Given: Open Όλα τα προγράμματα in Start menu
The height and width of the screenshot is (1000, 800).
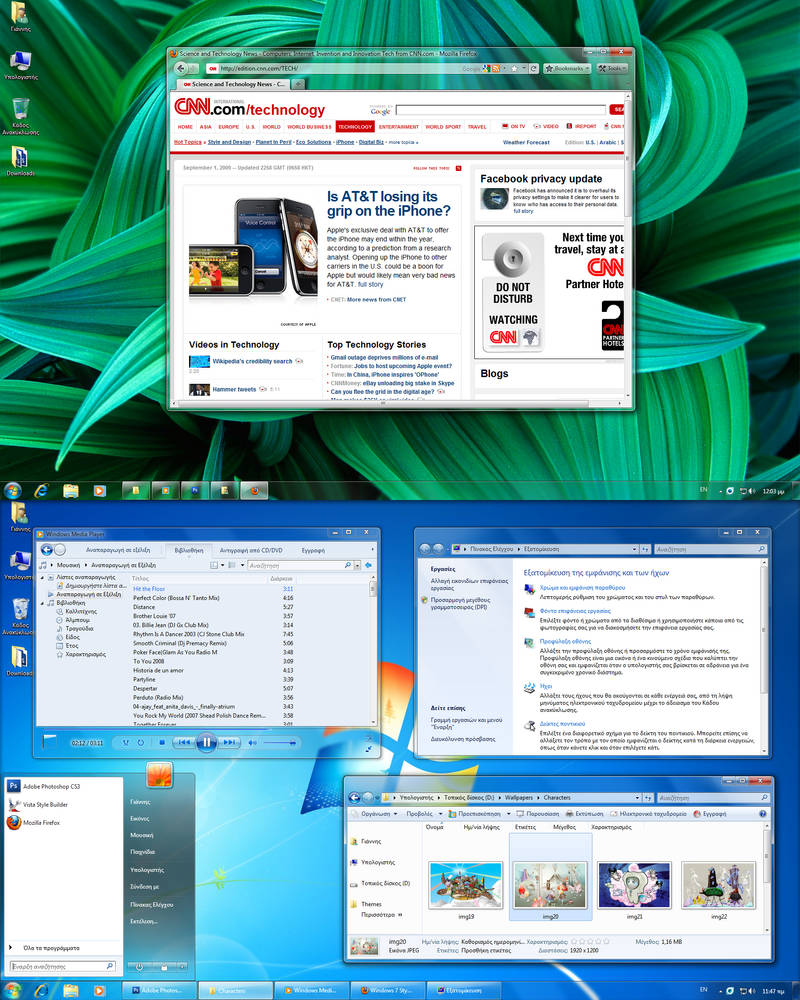Looking at the screenshot, I should click(x=63, y=948).
